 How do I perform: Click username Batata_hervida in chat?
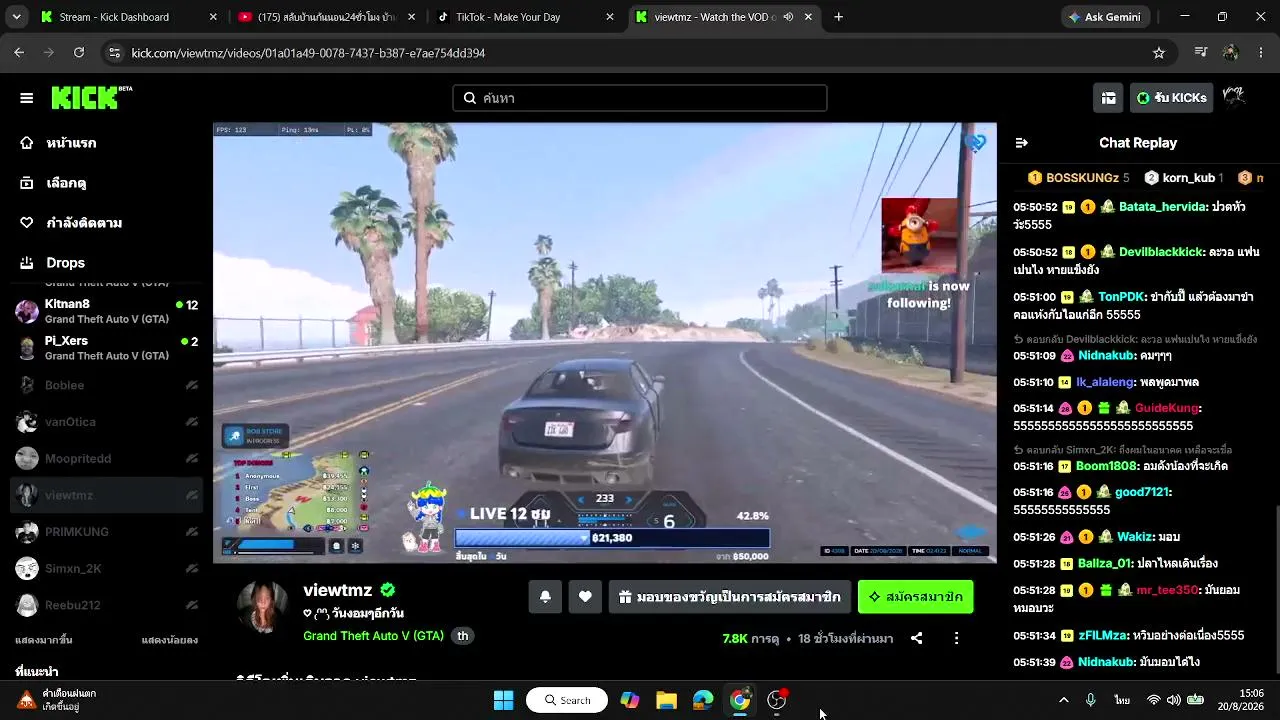1160,207
